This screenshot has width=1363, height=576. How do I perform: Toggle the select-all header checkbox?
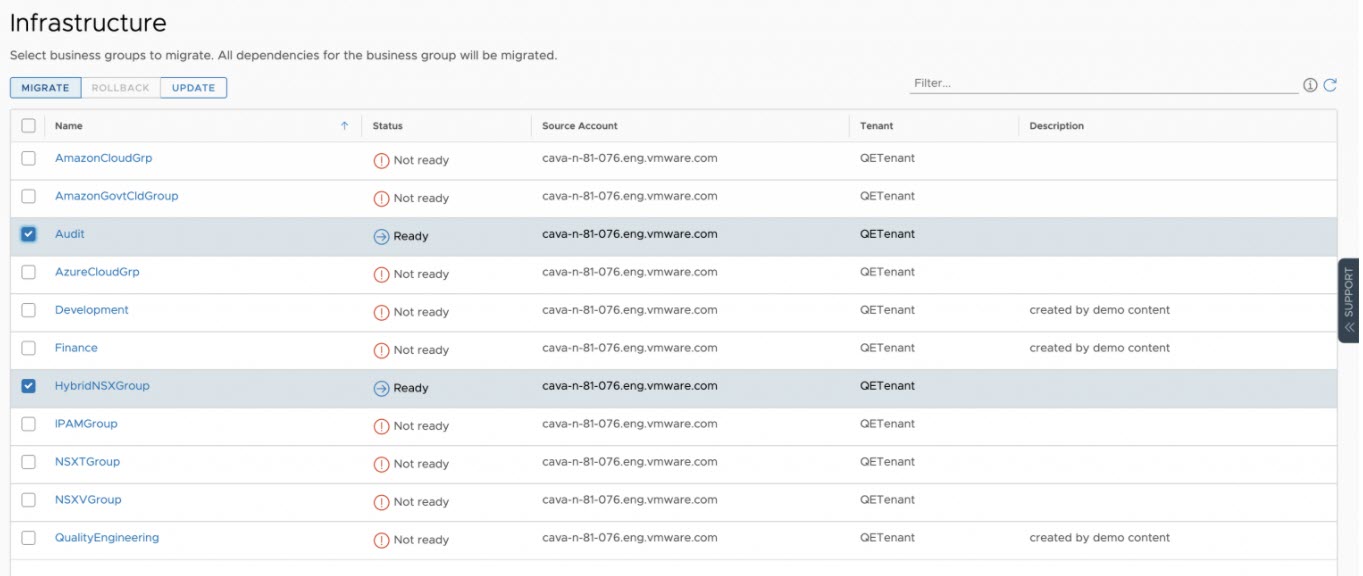pyautogui.click(x=28, y=126)
